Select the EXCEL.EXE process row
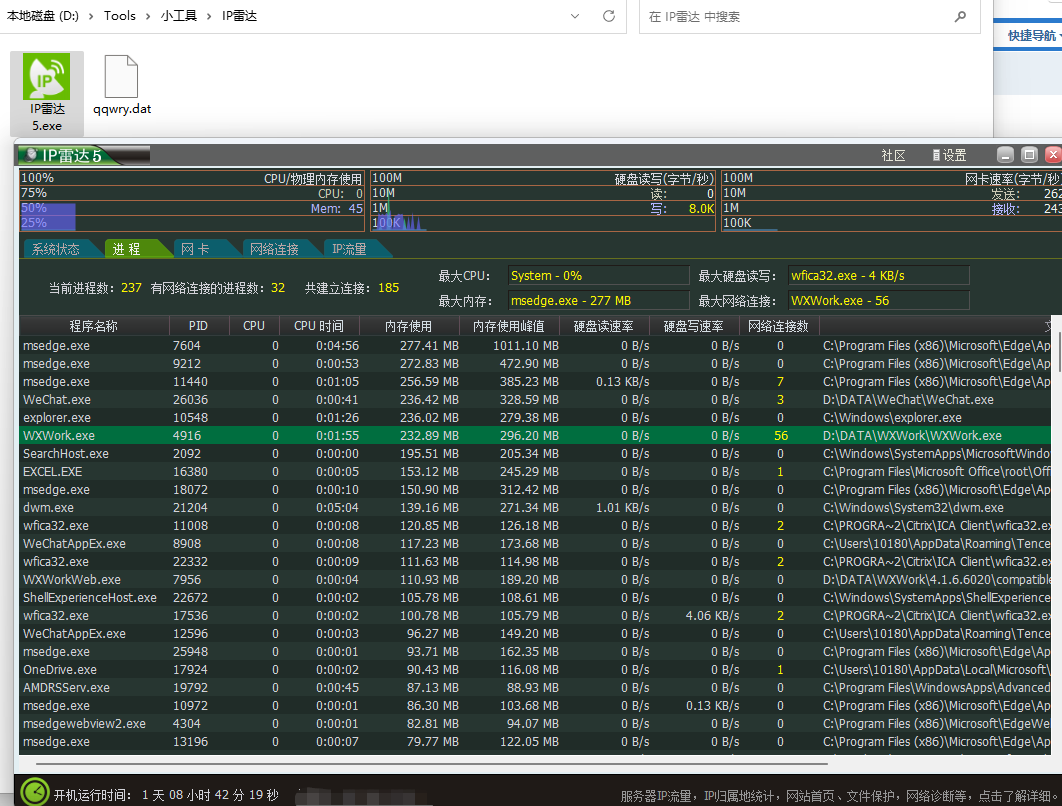Screen dimensions: 1062x806 [535, 471]
